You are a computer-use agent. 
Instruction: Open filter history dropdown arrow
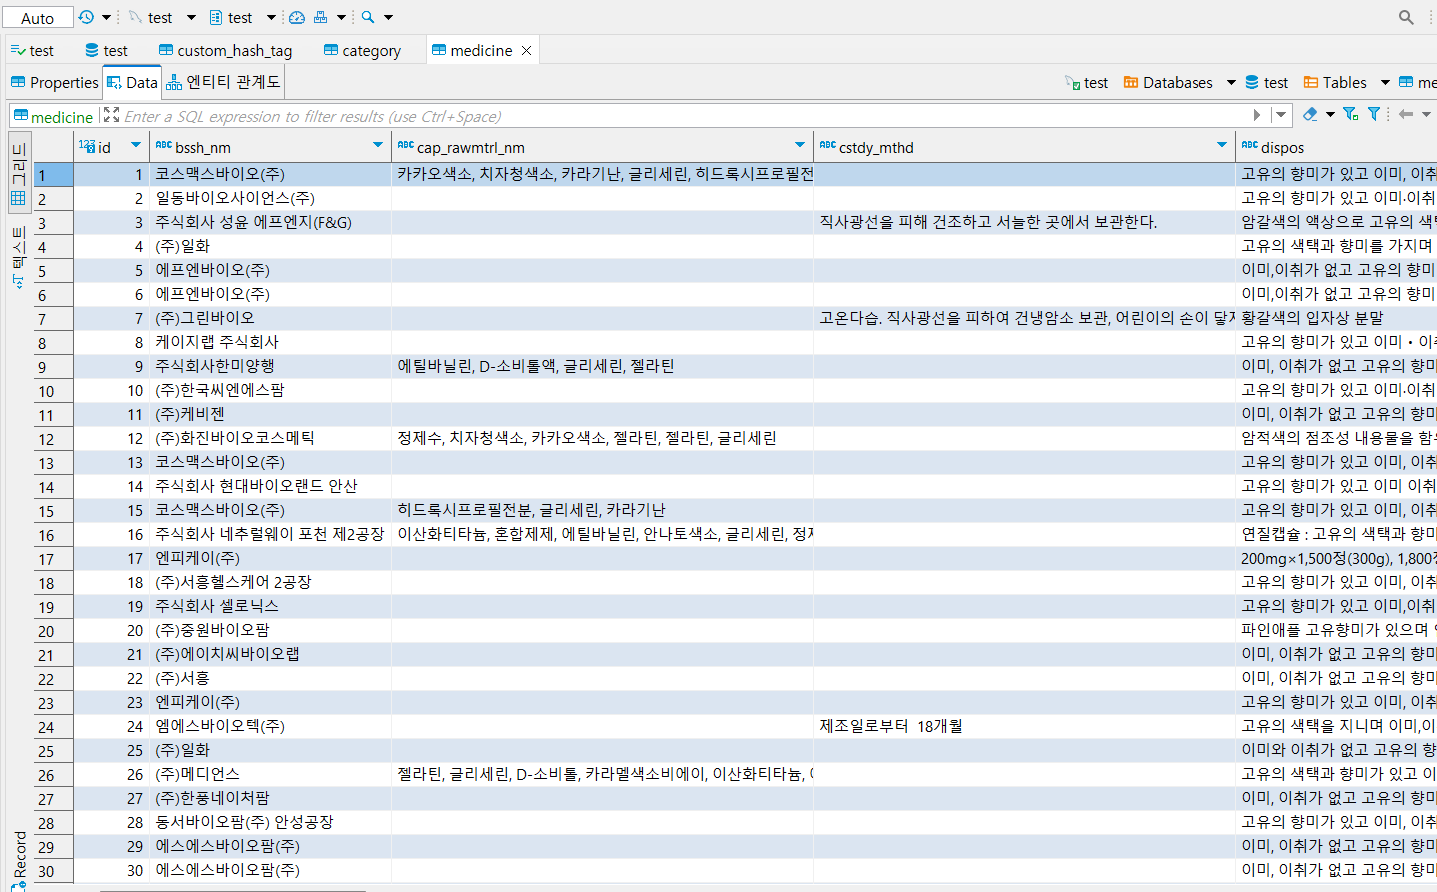coord(1281,115)
